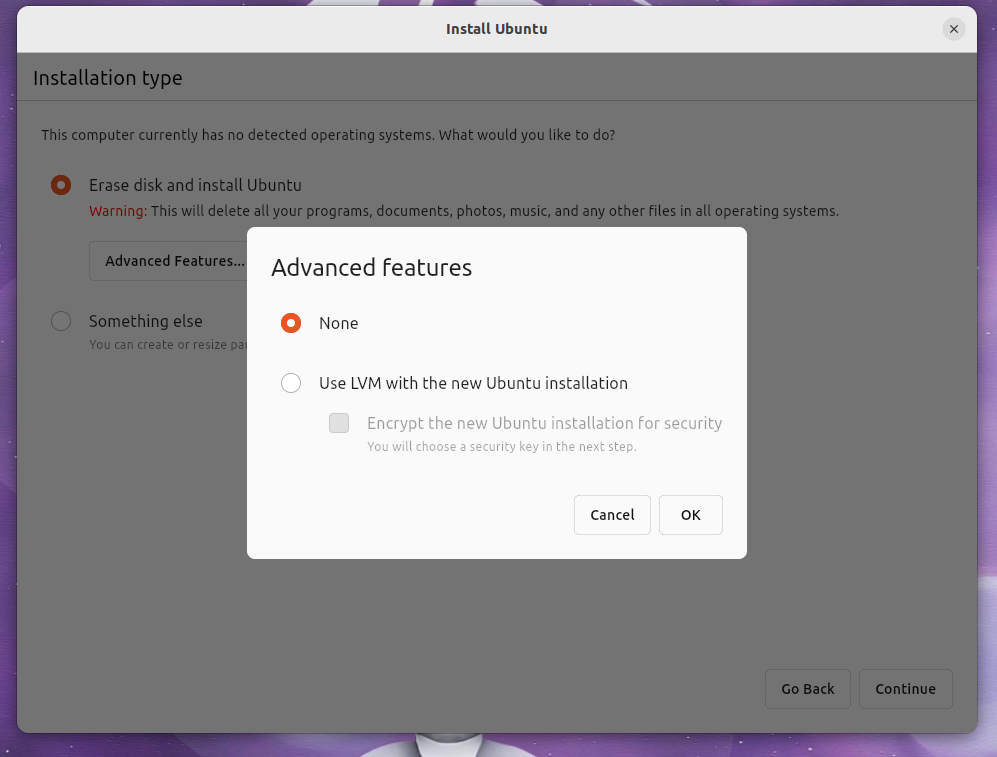Pick the "Something else" installation option
This screenshot has height=757, width=997.
tap(61, 321)
